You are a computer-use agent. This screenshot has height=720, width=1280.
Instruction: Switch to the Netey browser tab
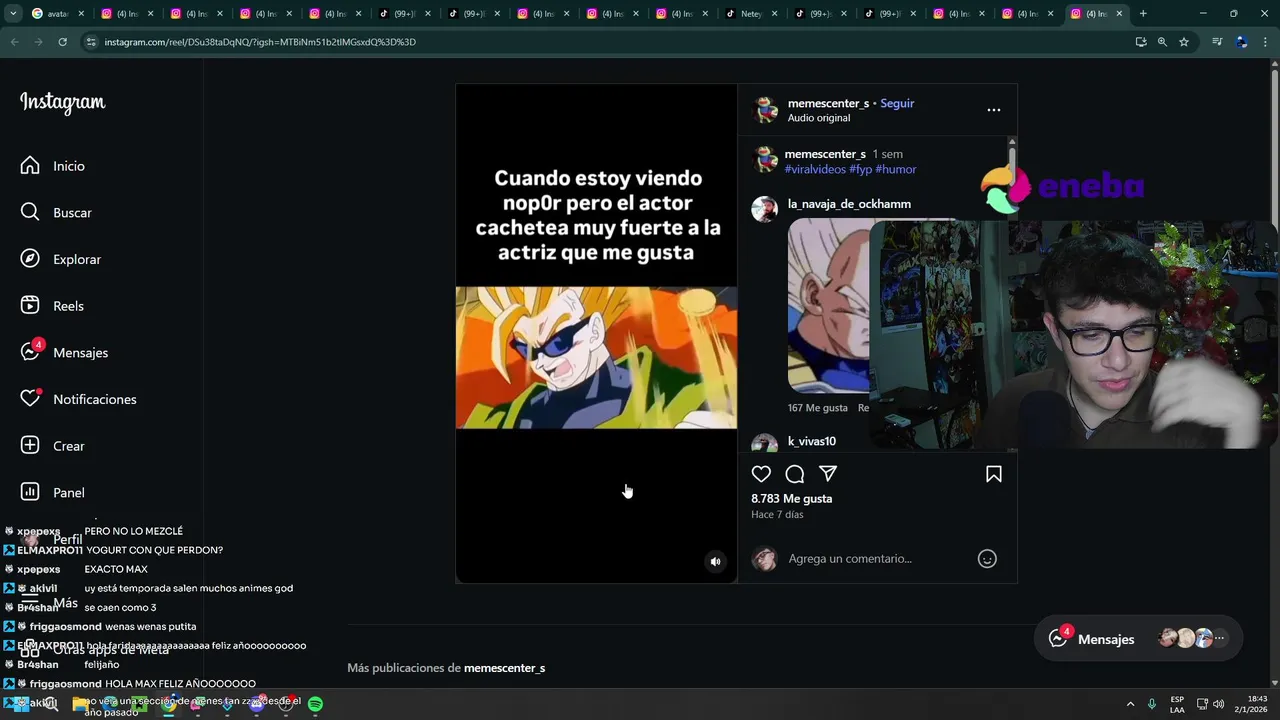750,13
